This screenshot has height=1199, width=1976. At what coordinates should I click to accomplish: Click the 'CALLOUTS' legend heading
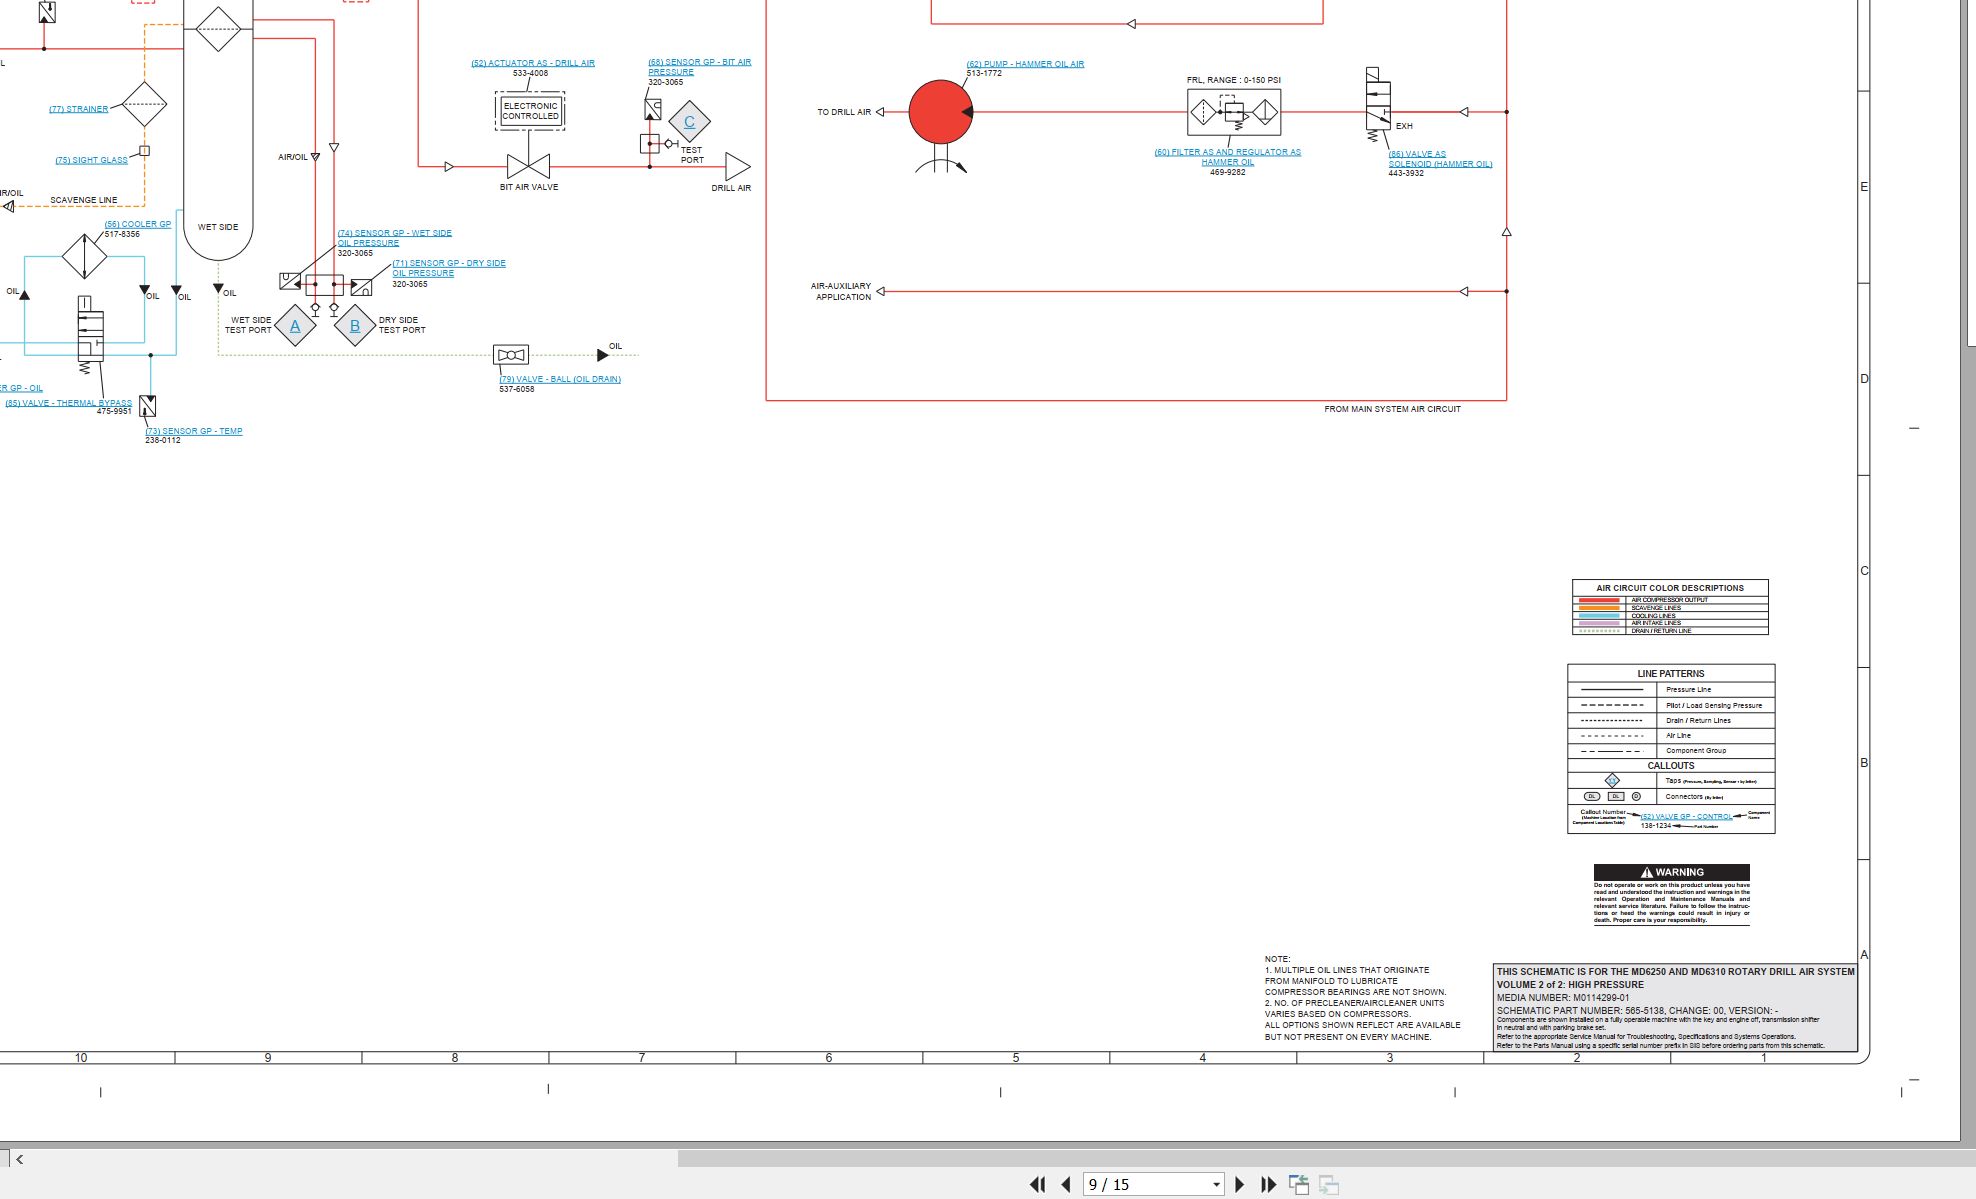coord(1670,765)
